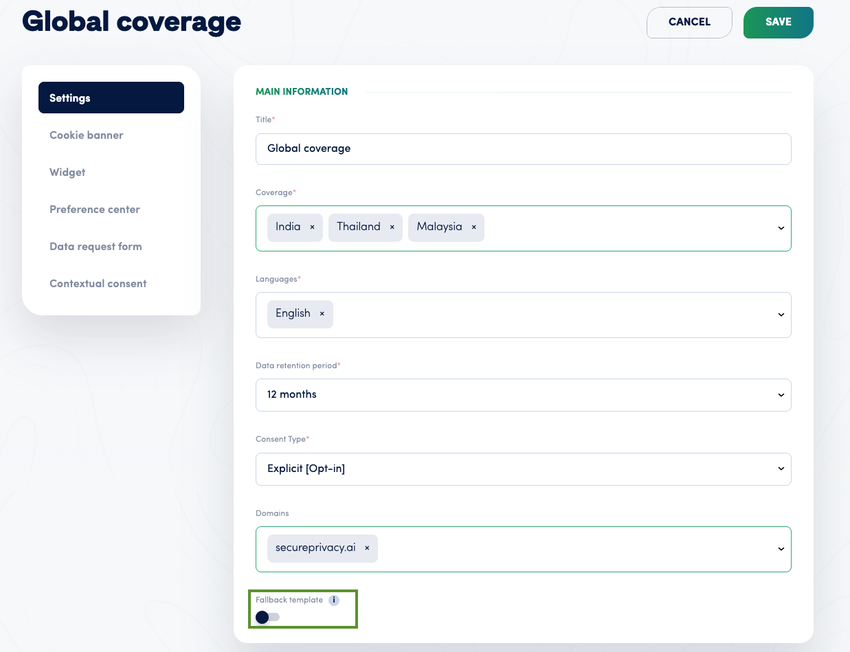Select Data request form menu item
850x652 pixels.
(96, 246)
